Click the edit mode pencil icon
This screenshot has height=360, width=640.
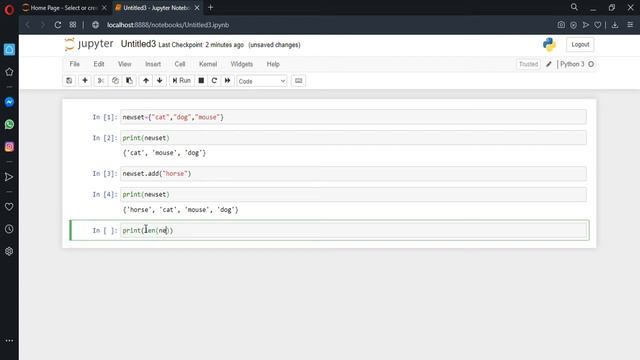(549, 64)
